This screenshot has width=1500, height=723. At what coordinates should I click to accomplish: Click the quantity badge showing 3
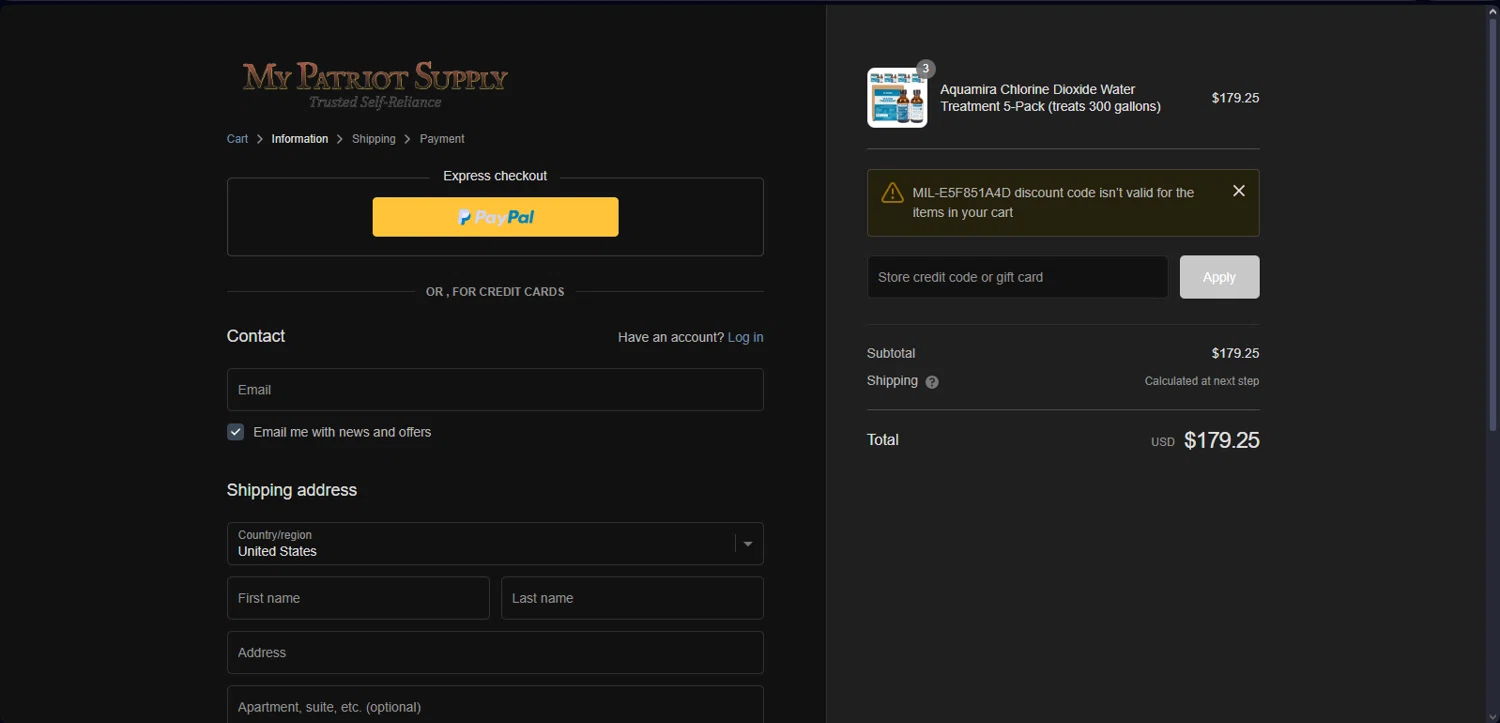pos(926,69)
